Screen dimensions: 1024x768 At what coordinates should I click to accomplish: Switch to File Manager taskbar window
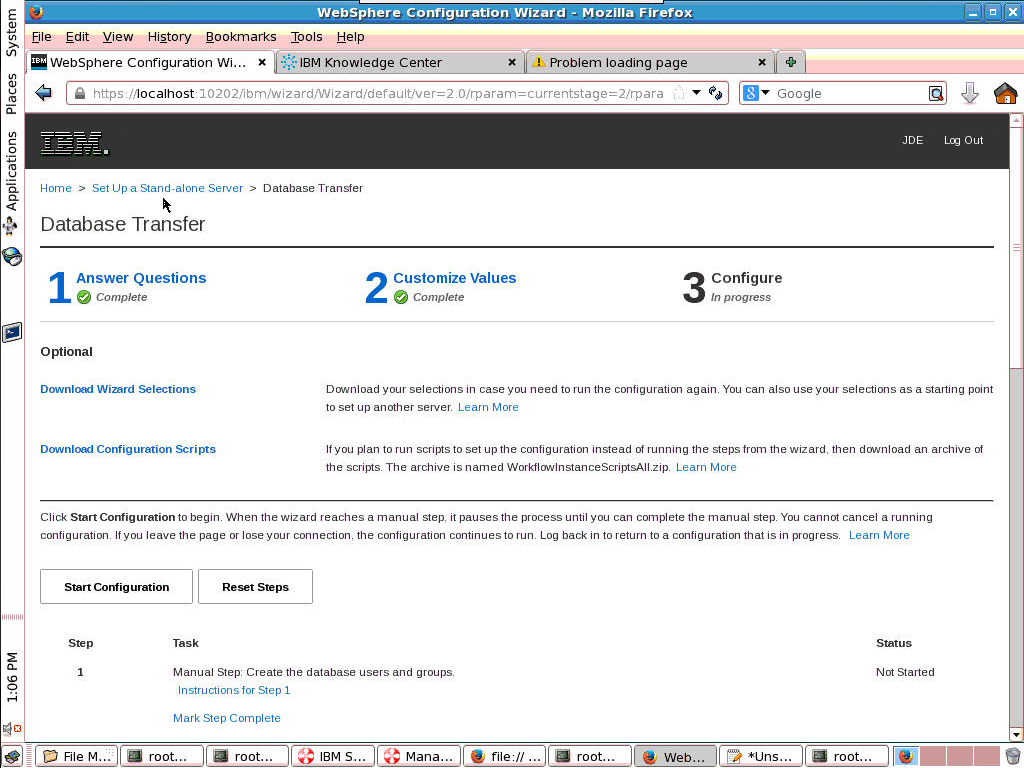76,756
